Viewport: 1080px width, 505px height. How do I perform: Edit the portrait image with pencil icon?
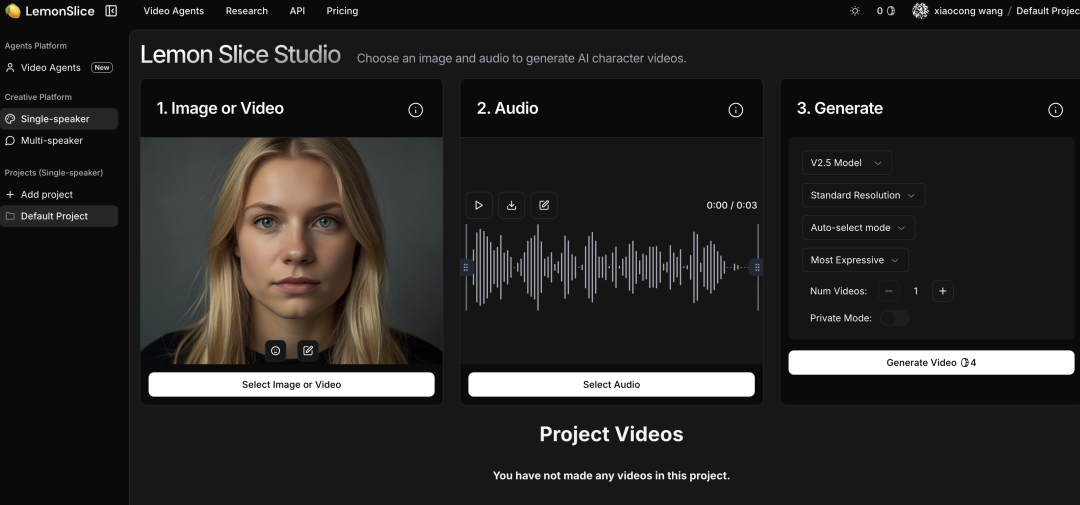pos(308,350)
